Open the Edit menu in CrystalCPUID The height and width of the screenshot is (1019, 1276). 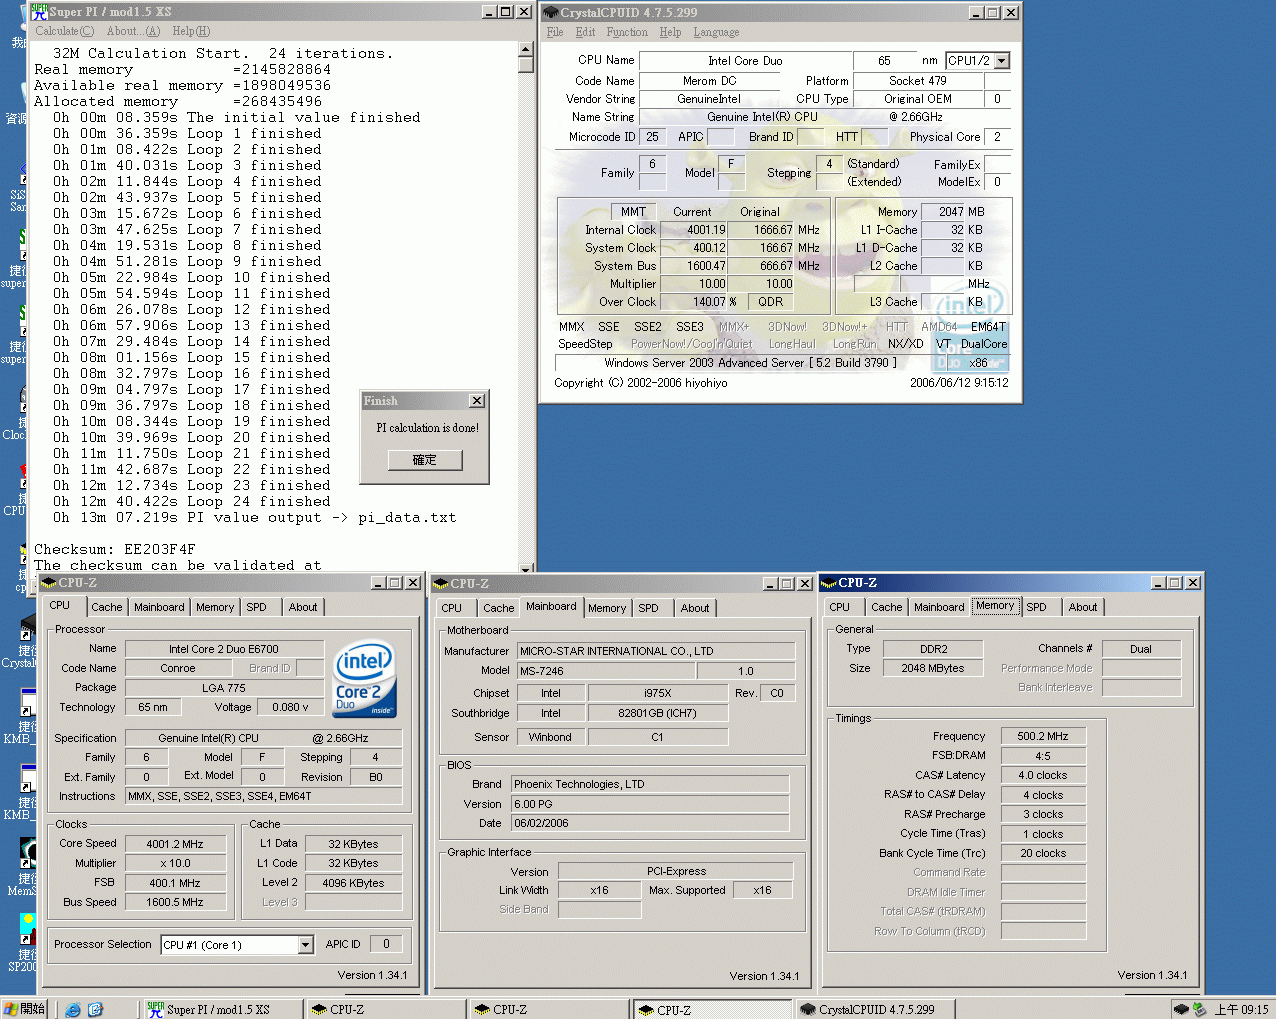tap(585, 32)
